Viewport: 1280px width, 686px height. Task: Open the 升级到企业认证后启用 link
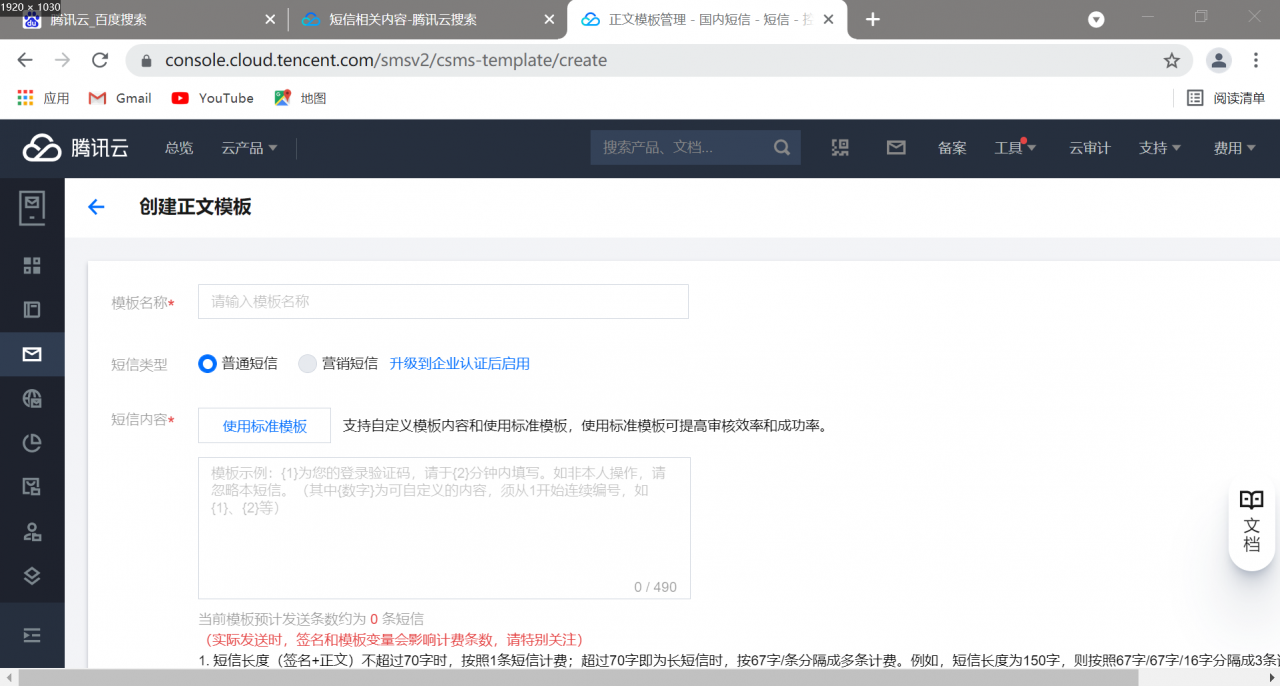click(x=459, y=364)
